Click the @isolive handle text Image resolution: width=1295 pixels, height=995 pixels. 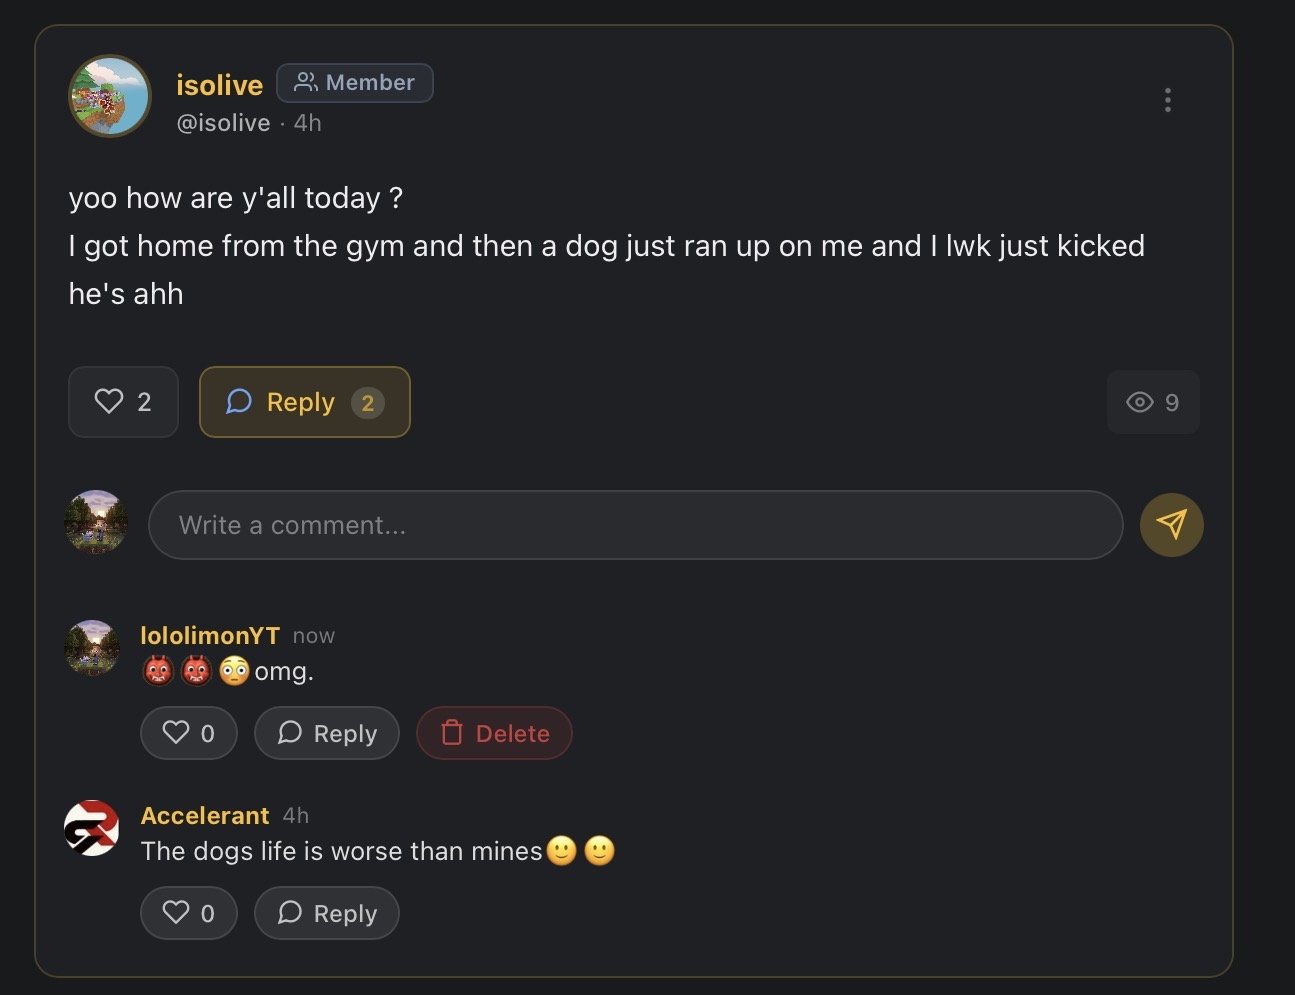tap(223, 123)
